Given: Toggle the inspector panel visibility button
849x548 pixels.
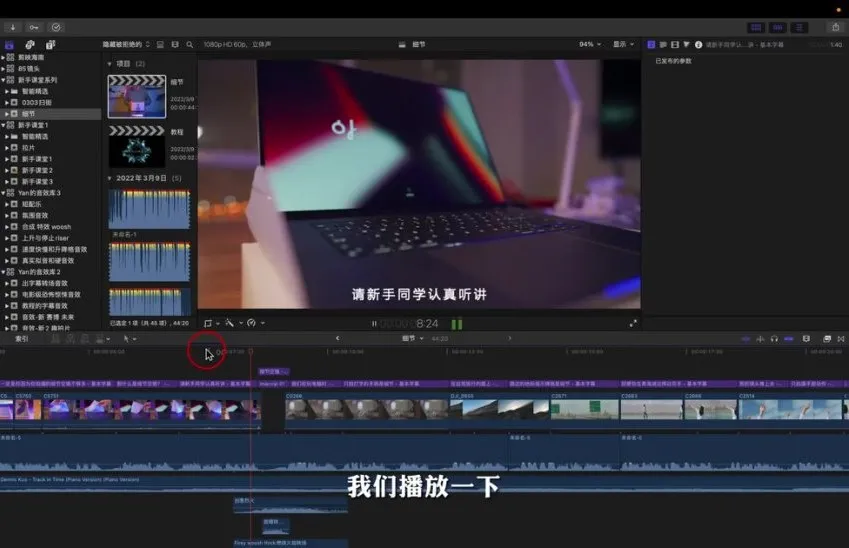Looking at the screenshot, I should [x=799, y=27].
